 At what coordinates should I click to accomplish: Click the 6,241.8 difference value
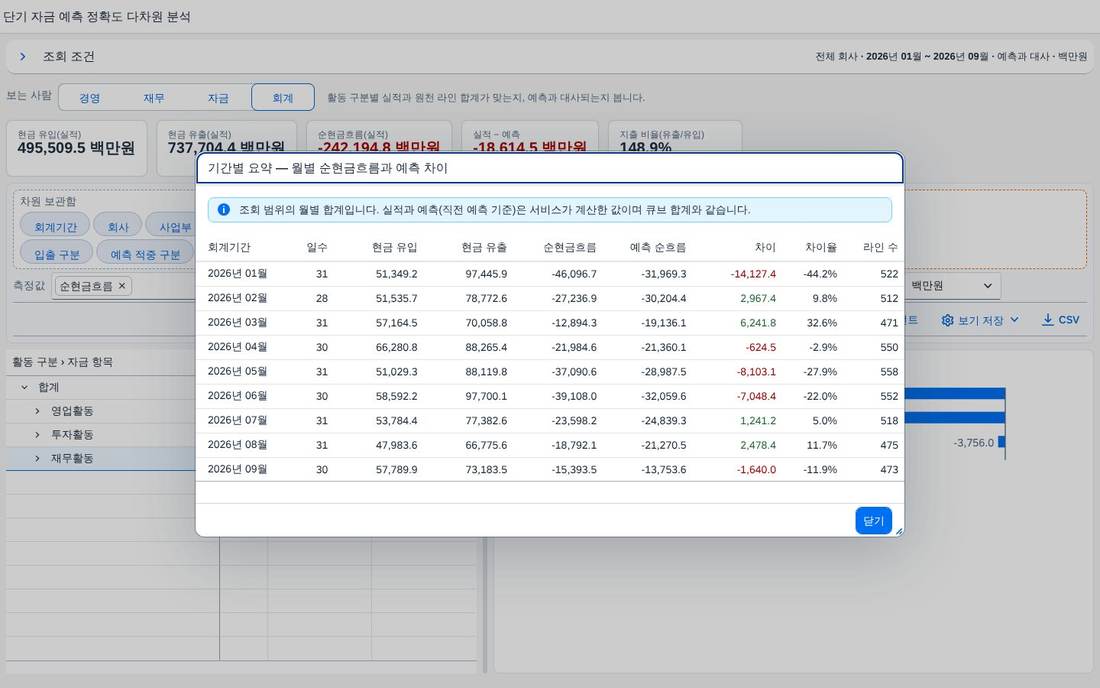click(758, 323)
